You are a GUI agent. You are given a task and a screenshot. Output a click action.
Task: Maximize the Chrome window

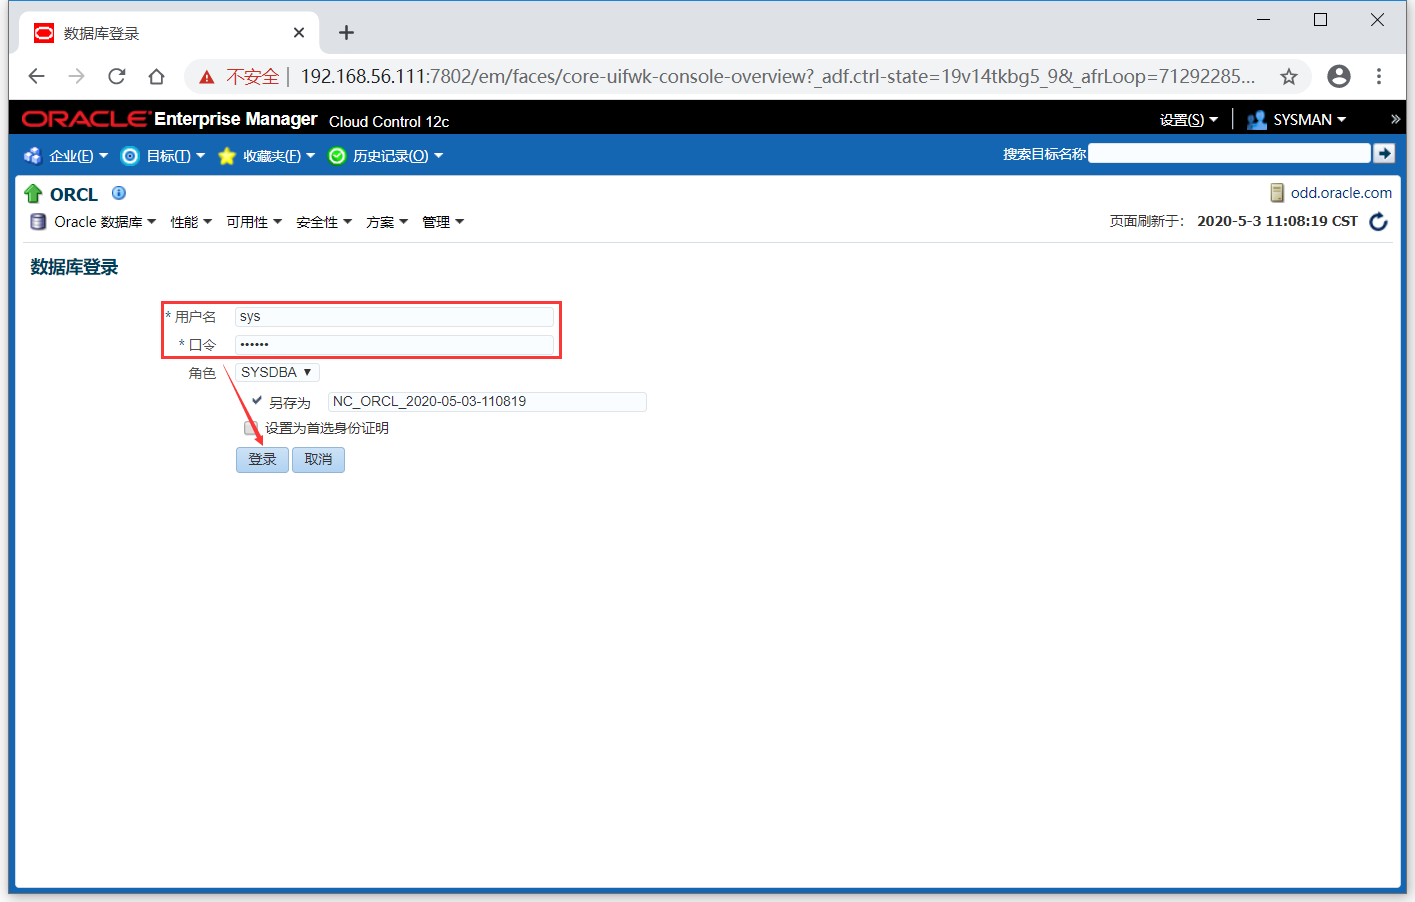pos(1320,20)
